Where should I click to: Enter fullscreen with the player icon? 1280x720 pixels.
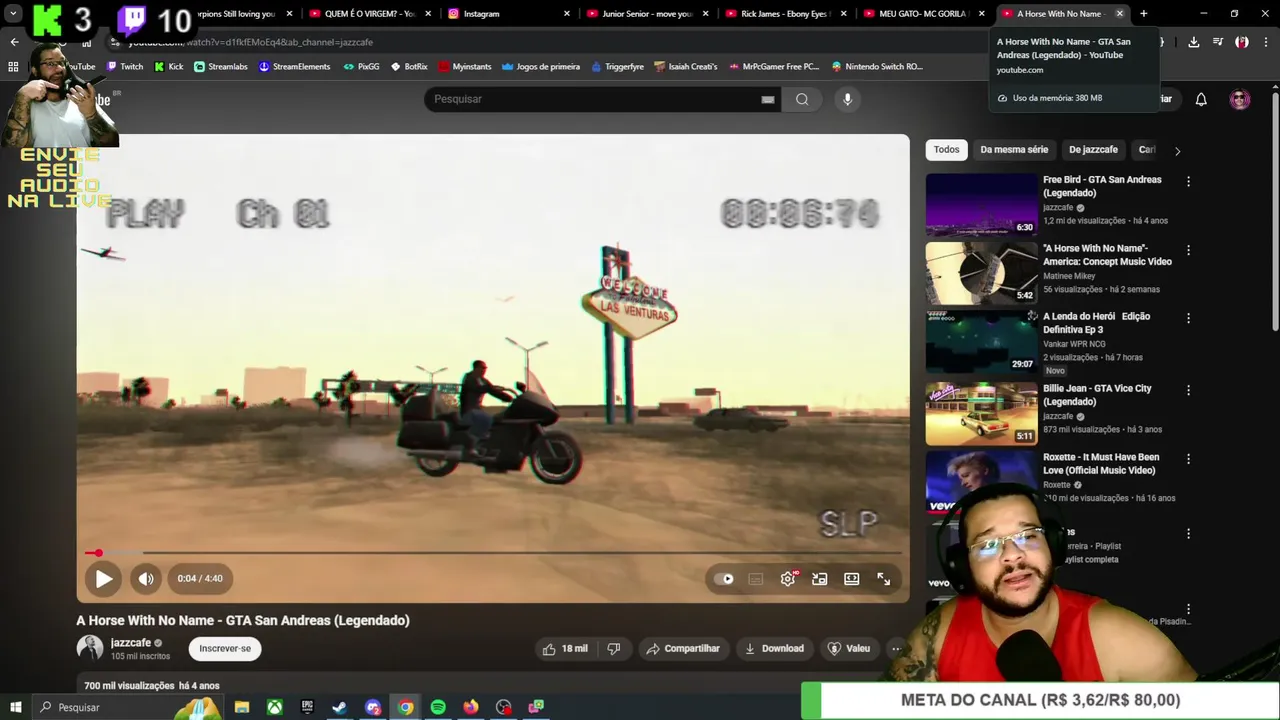[884, 579]
